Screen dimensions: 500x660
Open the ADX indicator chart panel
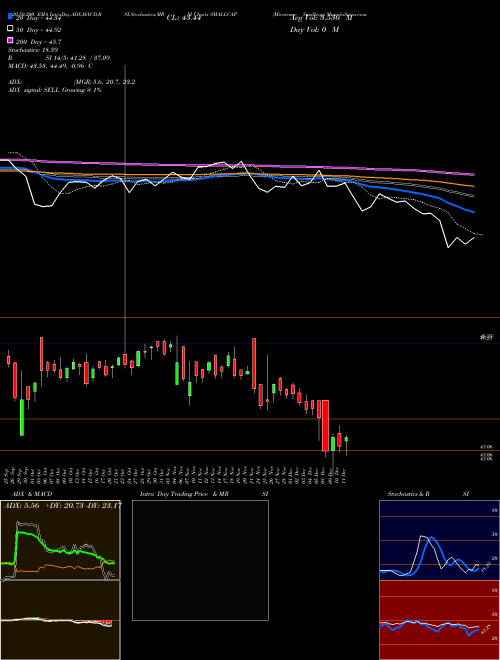(60, 540)
